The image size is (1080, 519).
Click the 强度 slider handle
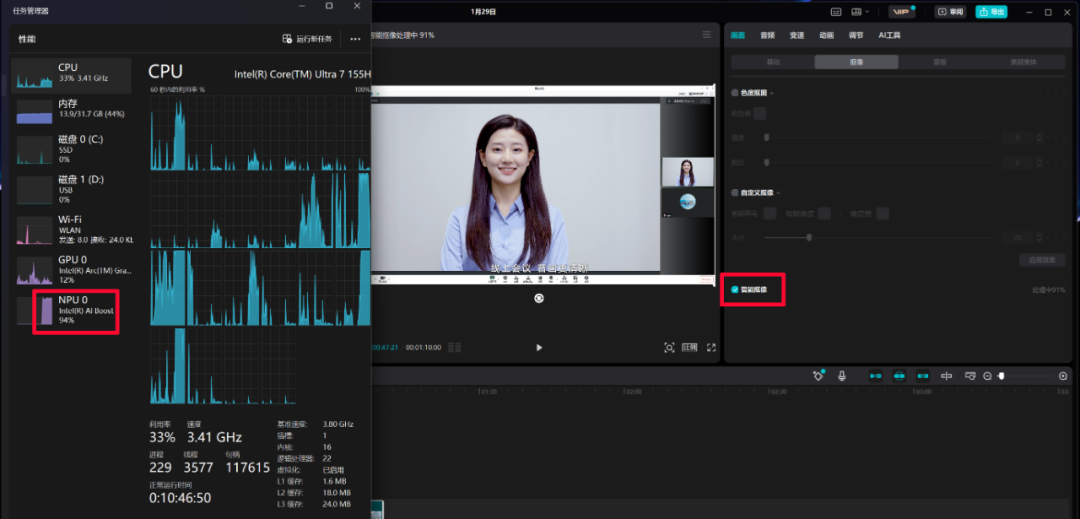(767, 138)
